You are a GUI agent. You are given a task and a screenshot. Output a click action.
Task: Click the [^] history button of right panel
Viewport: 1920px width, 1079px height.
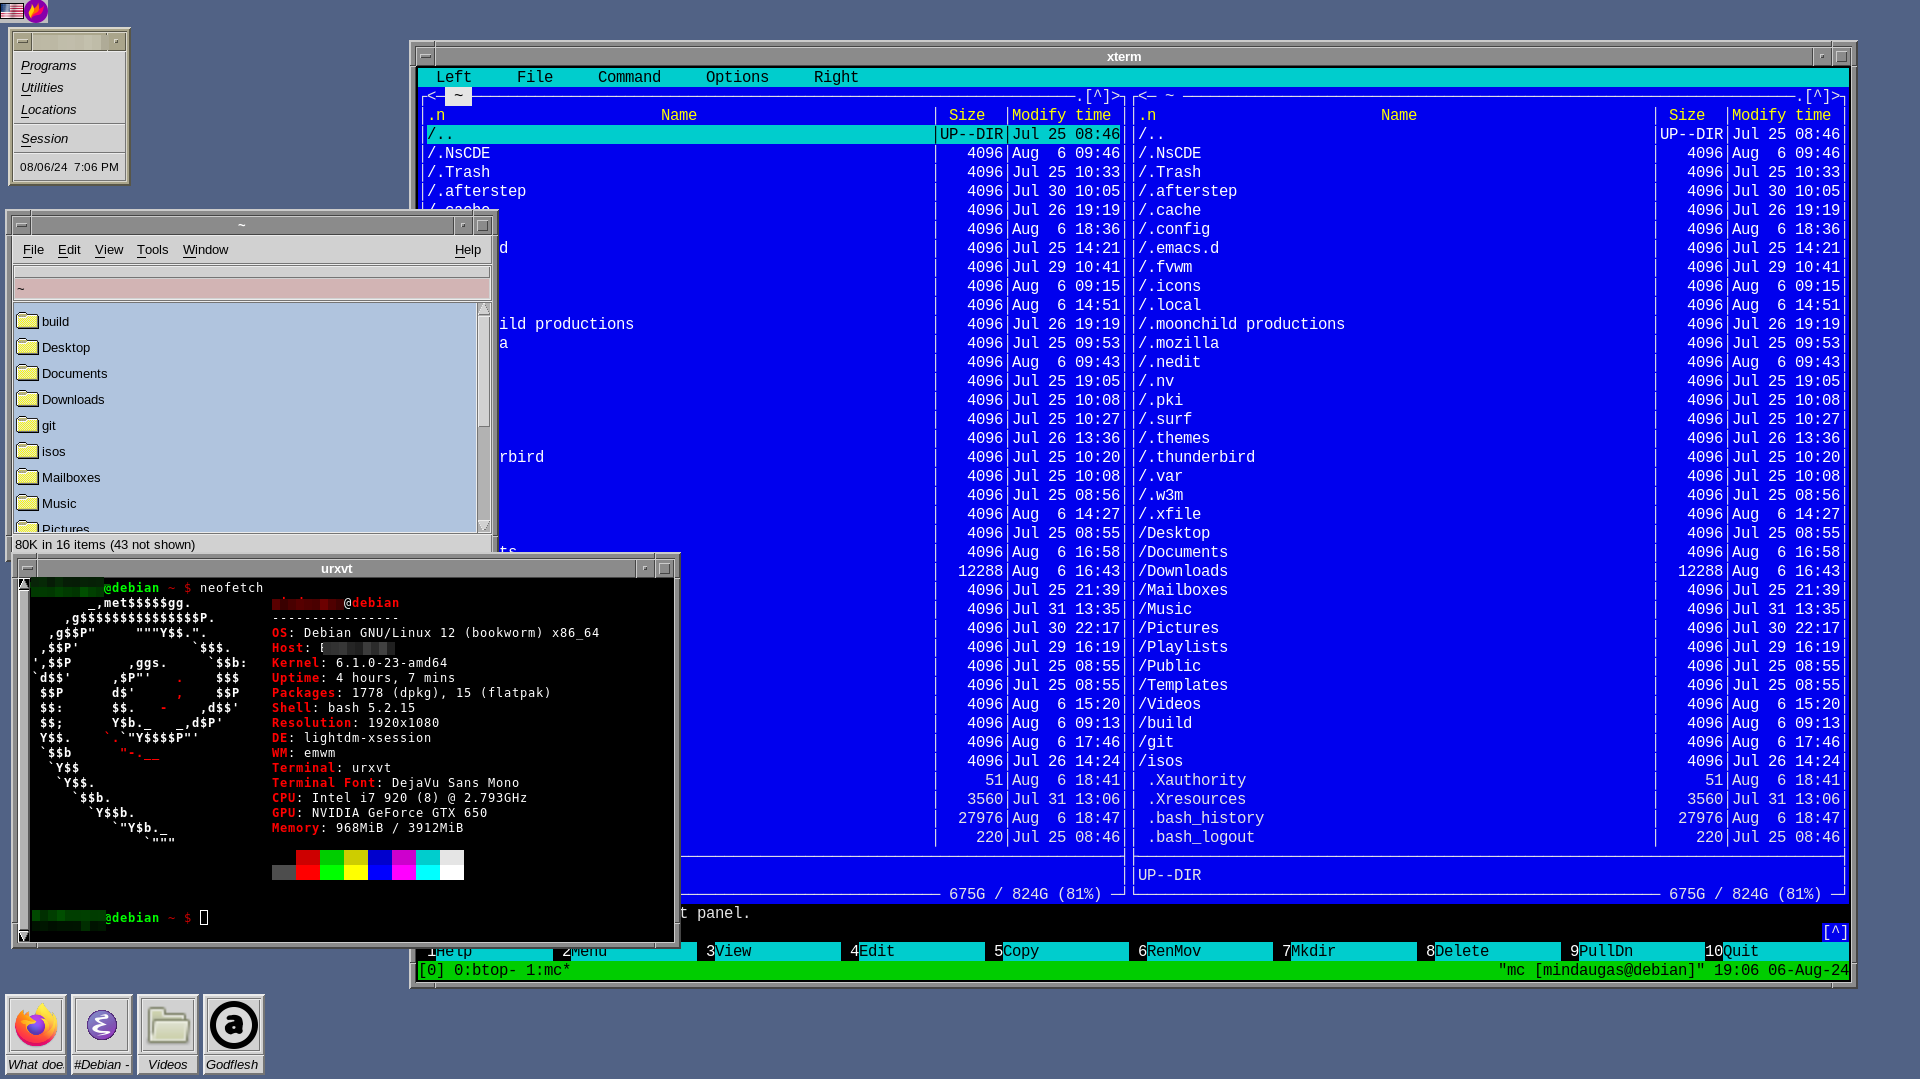click(1818, 96)
